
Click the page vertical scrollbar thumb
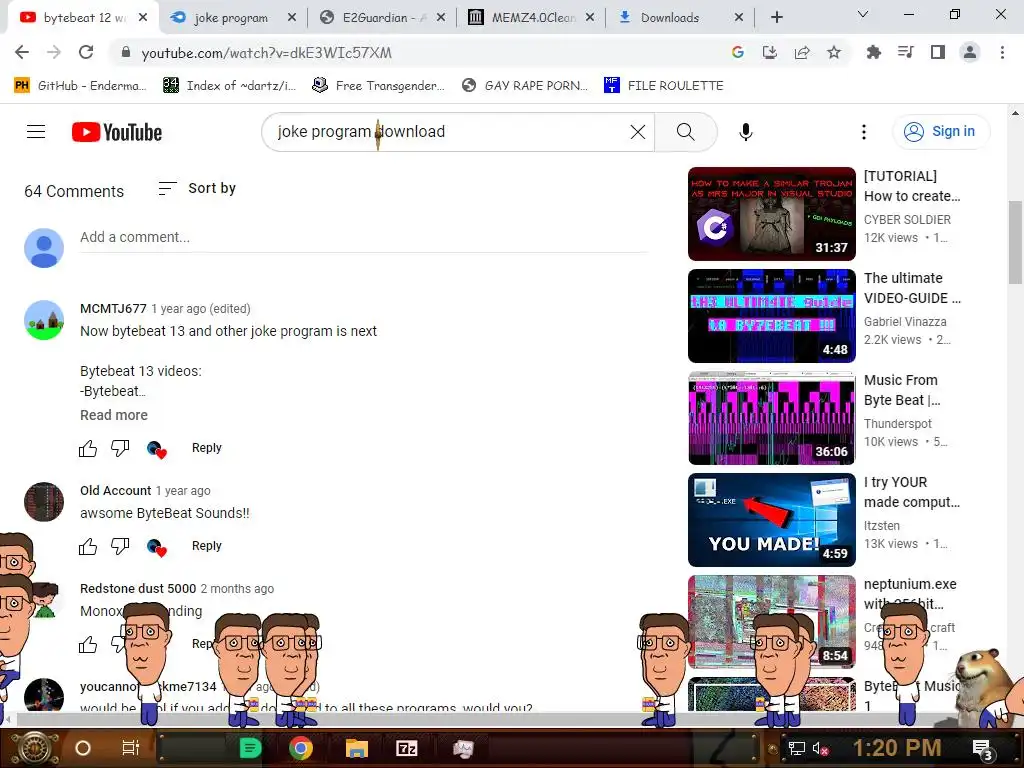pyautogui.click(x=1015, y=242)
